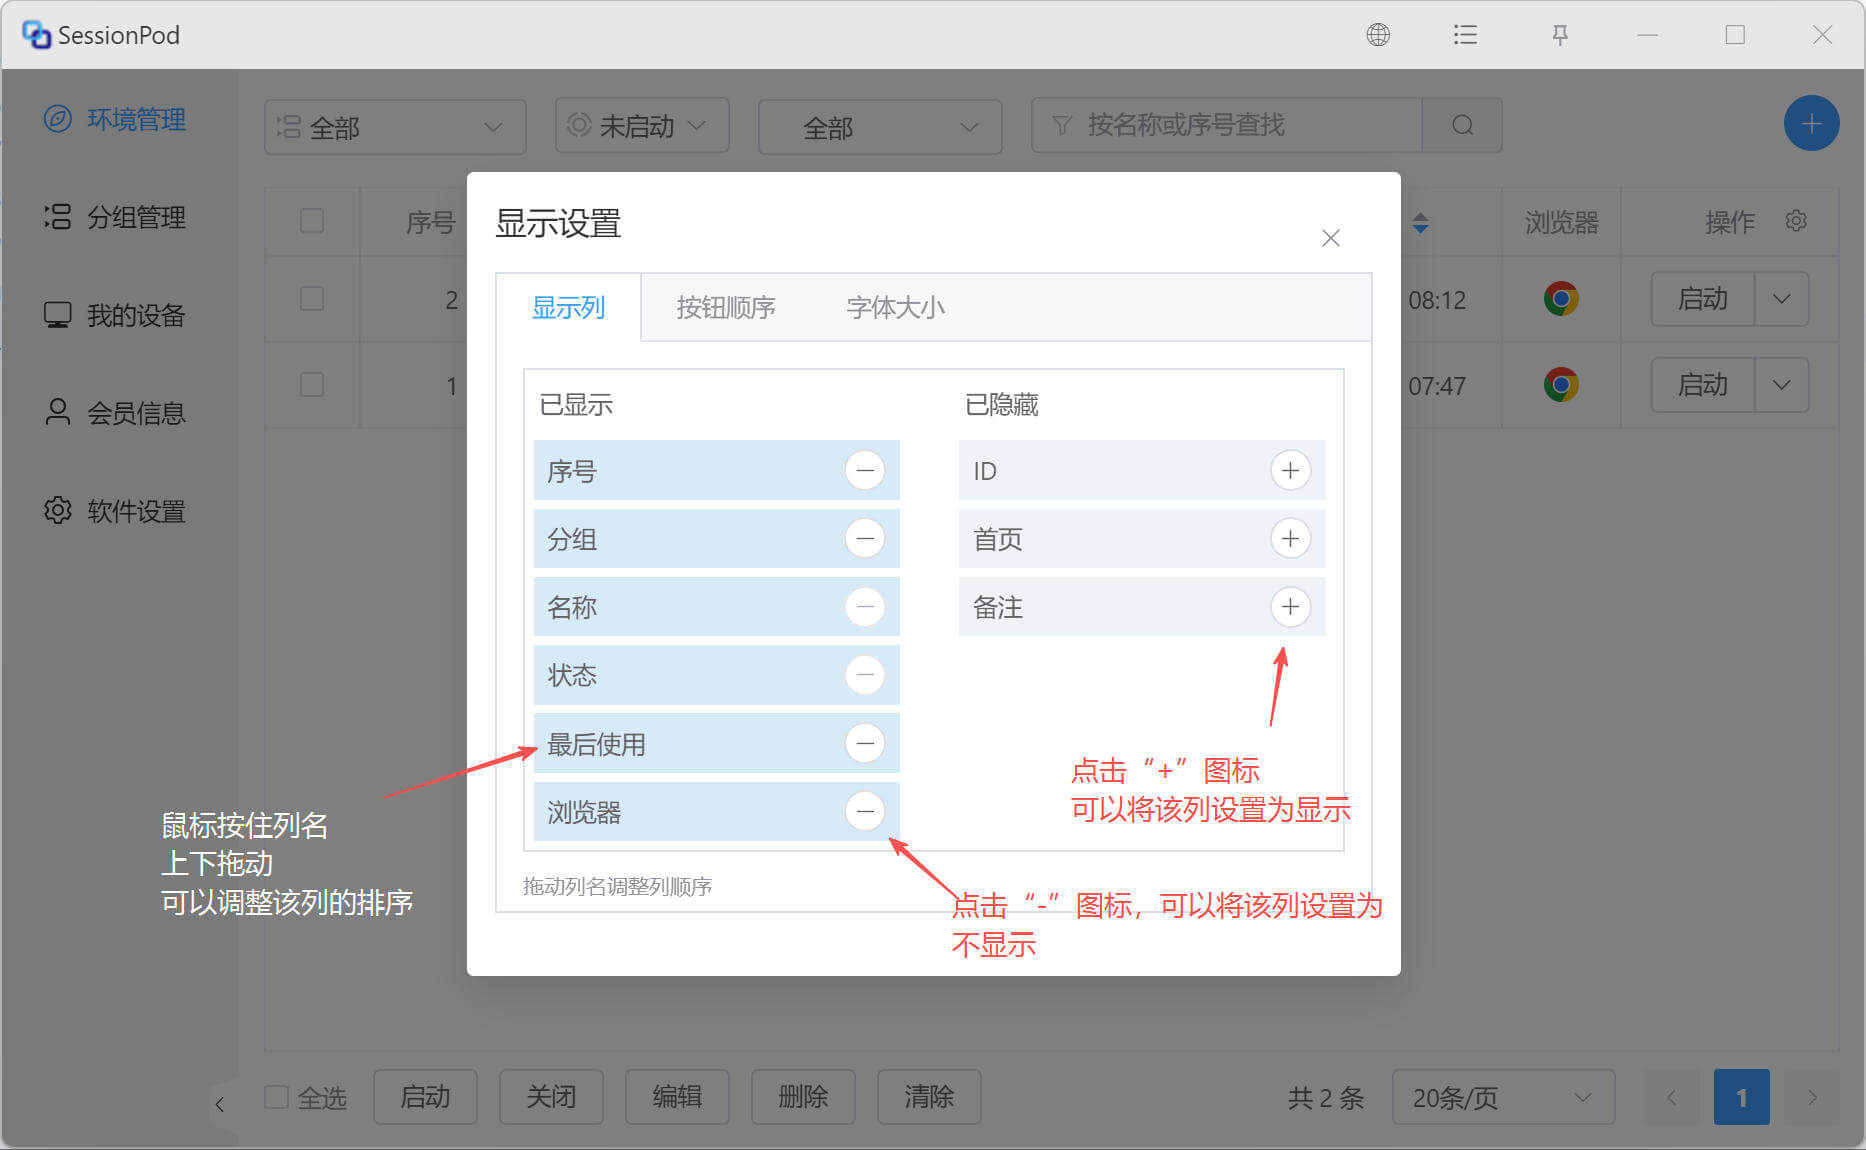1866x1150 pixels.
Task: Open the second 全部 dropdown
Action: [880, 127]
